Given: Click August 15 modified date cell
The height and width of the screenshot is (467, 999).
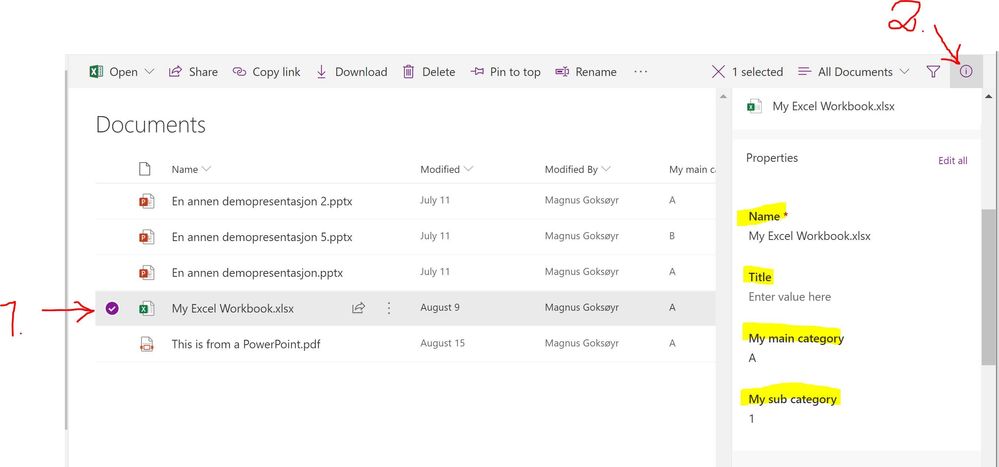Looking at the screenshot, I should click(443, 343).
